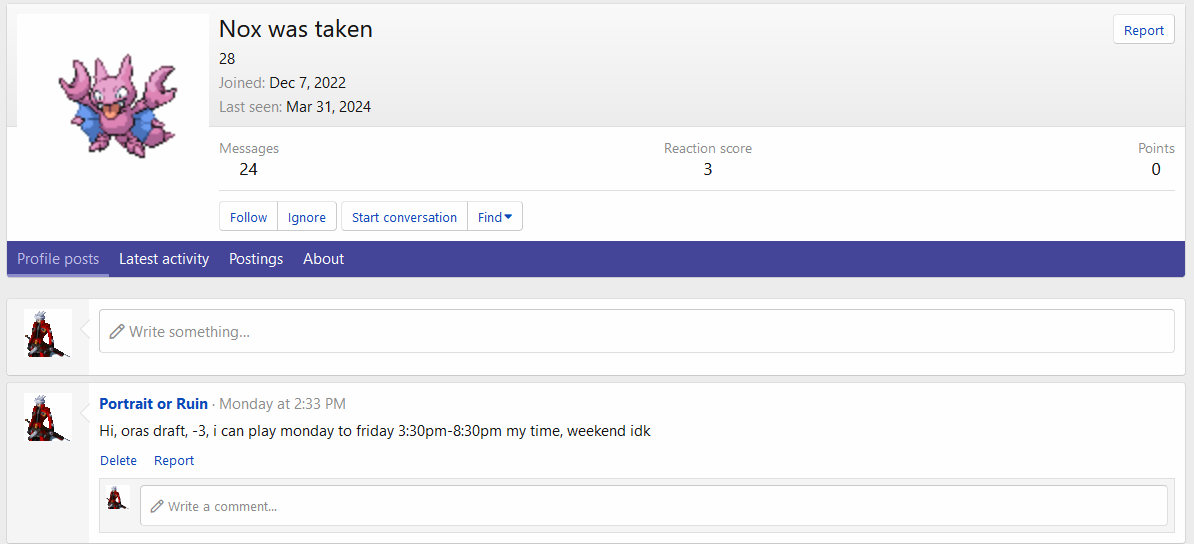This screenshot has width=1194, height=544.
Task: Click the pencil icon in Write something box
Action: (117, 331)
